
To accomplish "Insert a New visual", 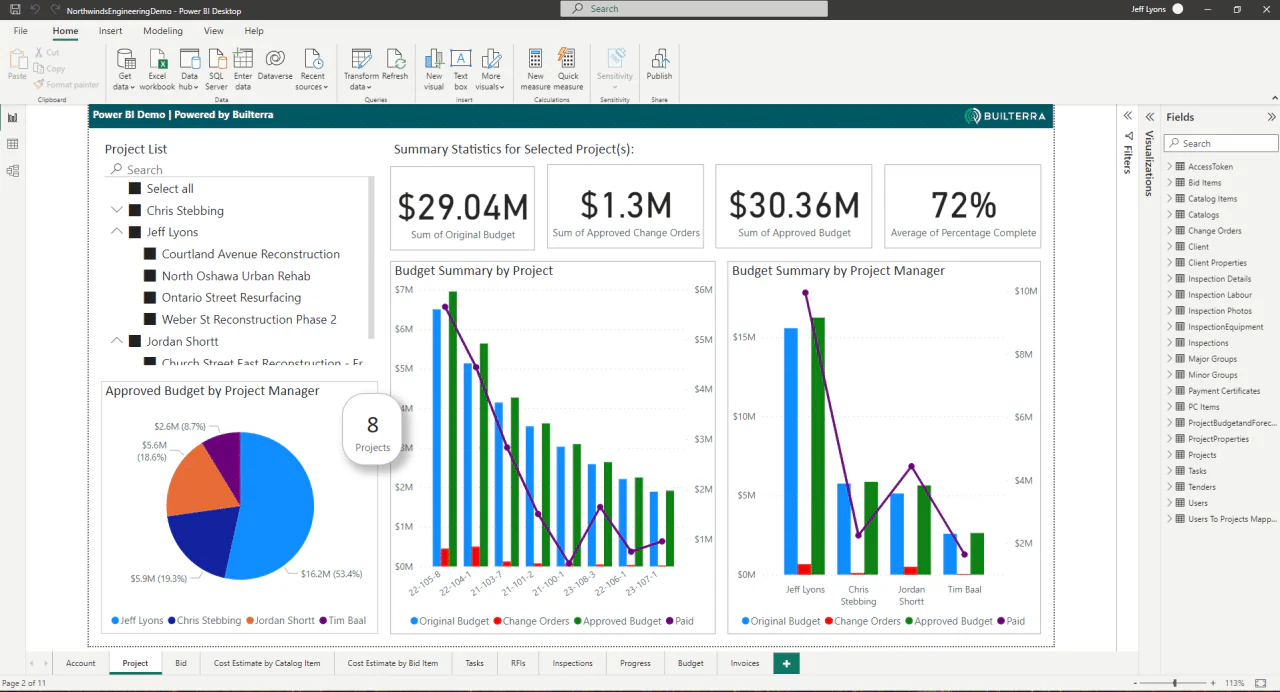I will 434,70.
